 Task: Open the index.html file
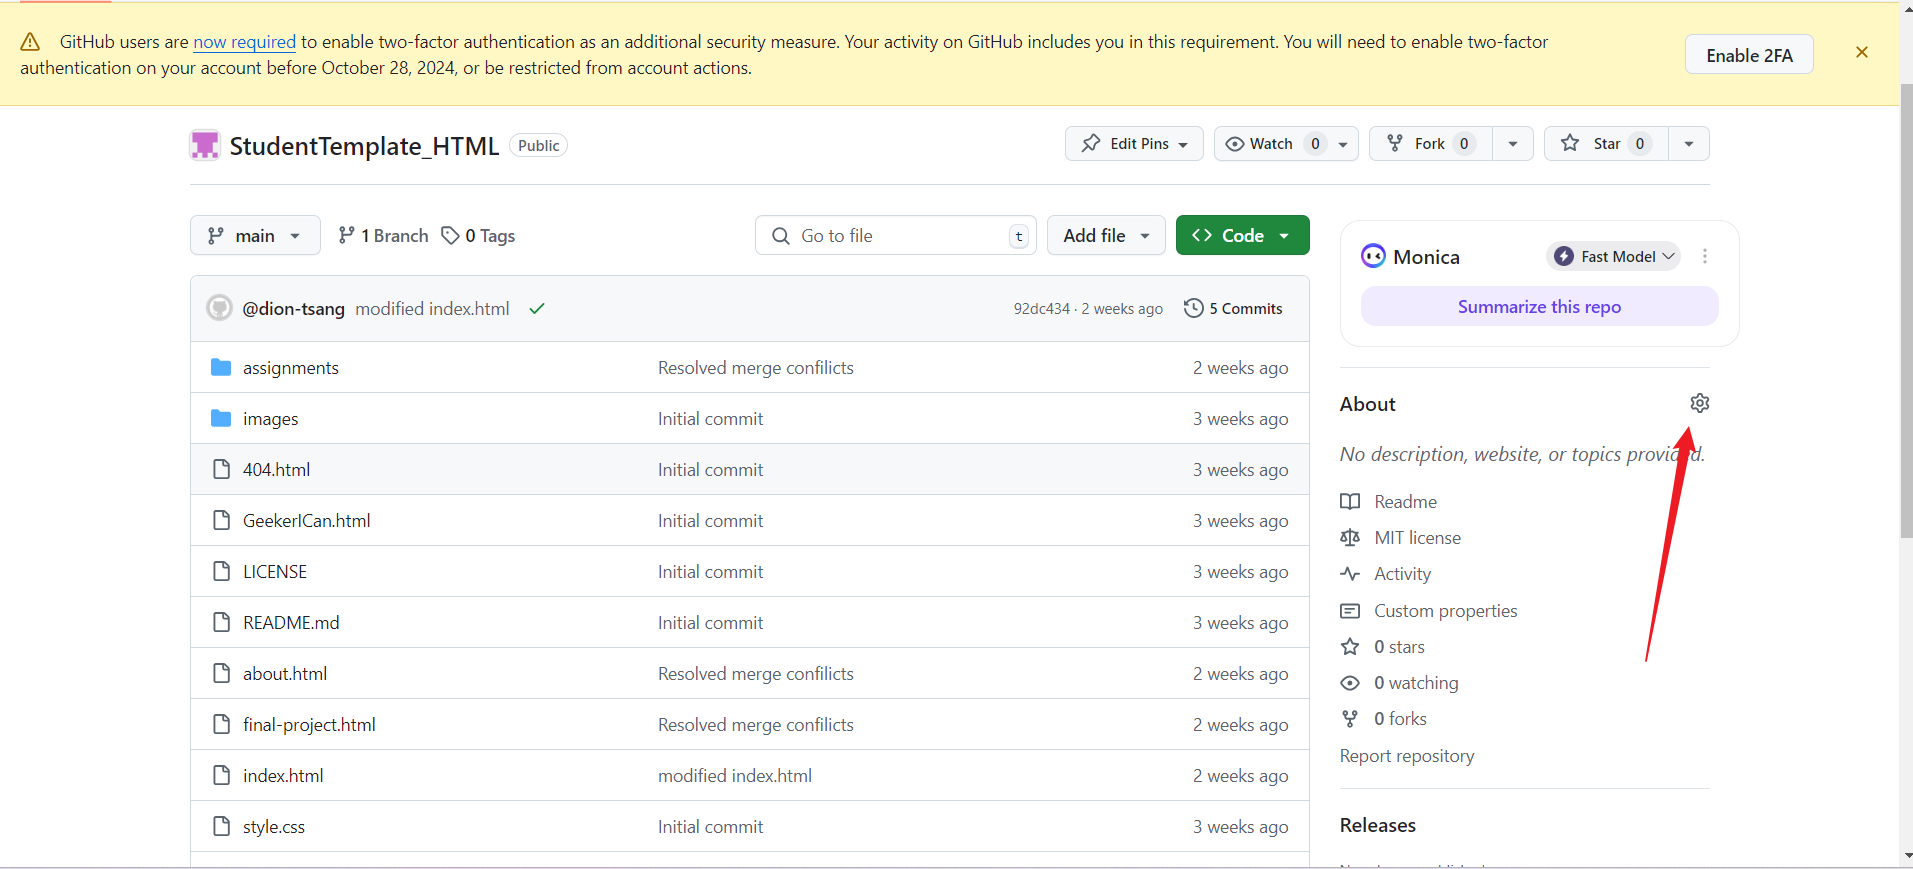pos(283,776)
